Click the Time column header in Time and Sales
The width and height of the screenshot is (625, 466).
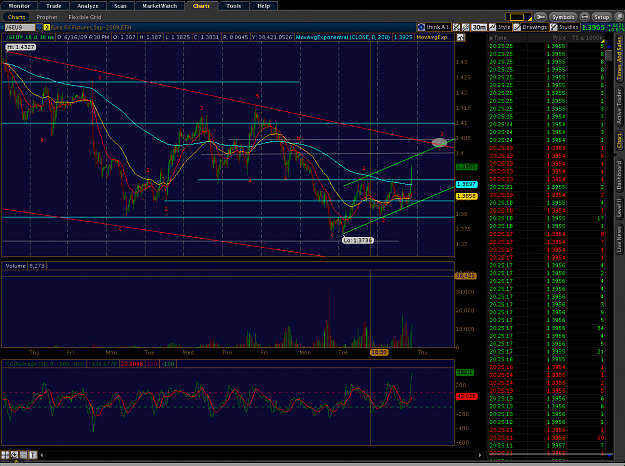pyautogui.click(x=500, y=38)
